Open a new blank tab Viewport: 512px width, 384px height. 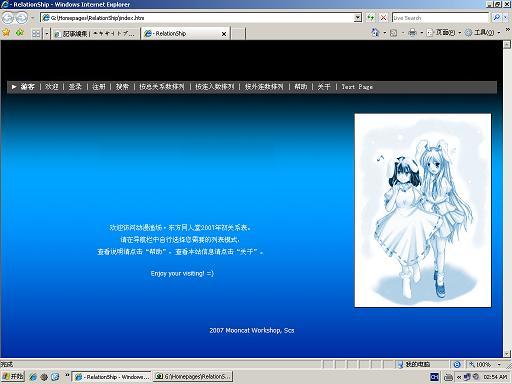pos(238,34)
